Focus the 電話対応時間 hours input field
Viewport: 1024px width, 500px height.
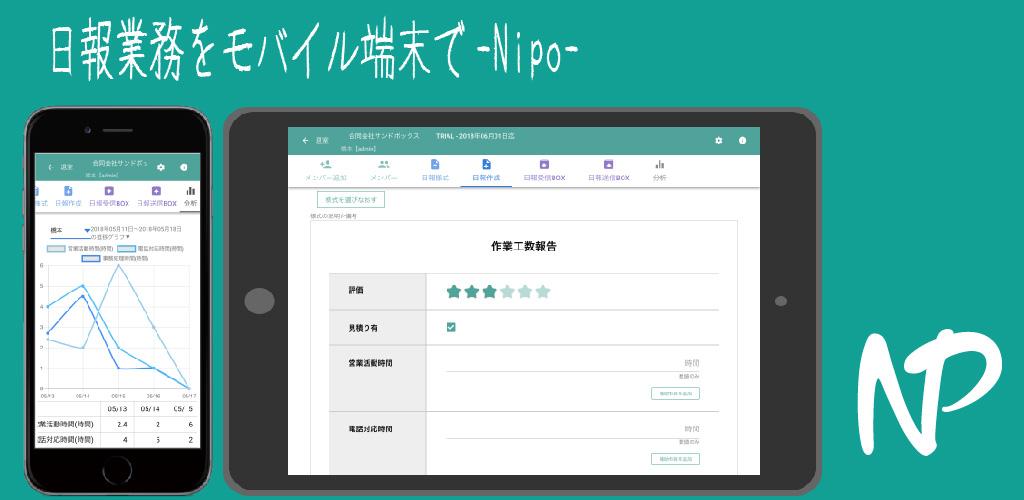point(573,429)
